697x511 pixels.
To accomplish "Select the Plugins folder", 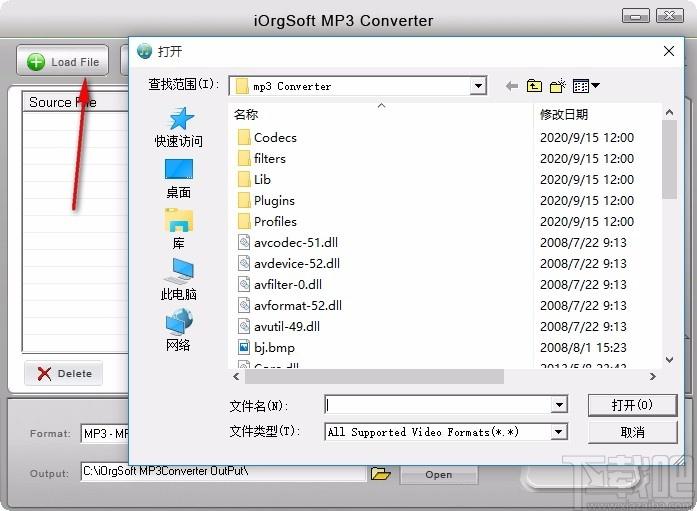I will (266, 200).
